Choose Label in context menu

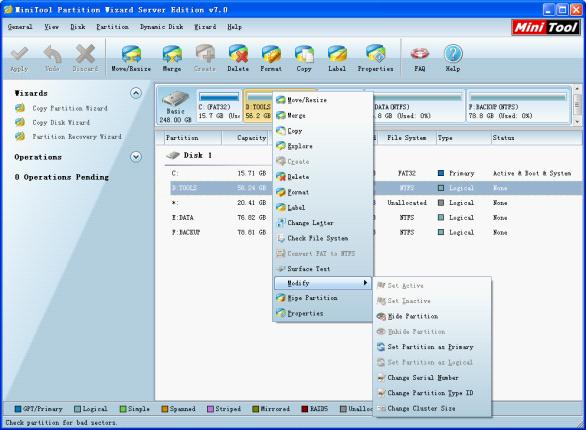(323, 207)
